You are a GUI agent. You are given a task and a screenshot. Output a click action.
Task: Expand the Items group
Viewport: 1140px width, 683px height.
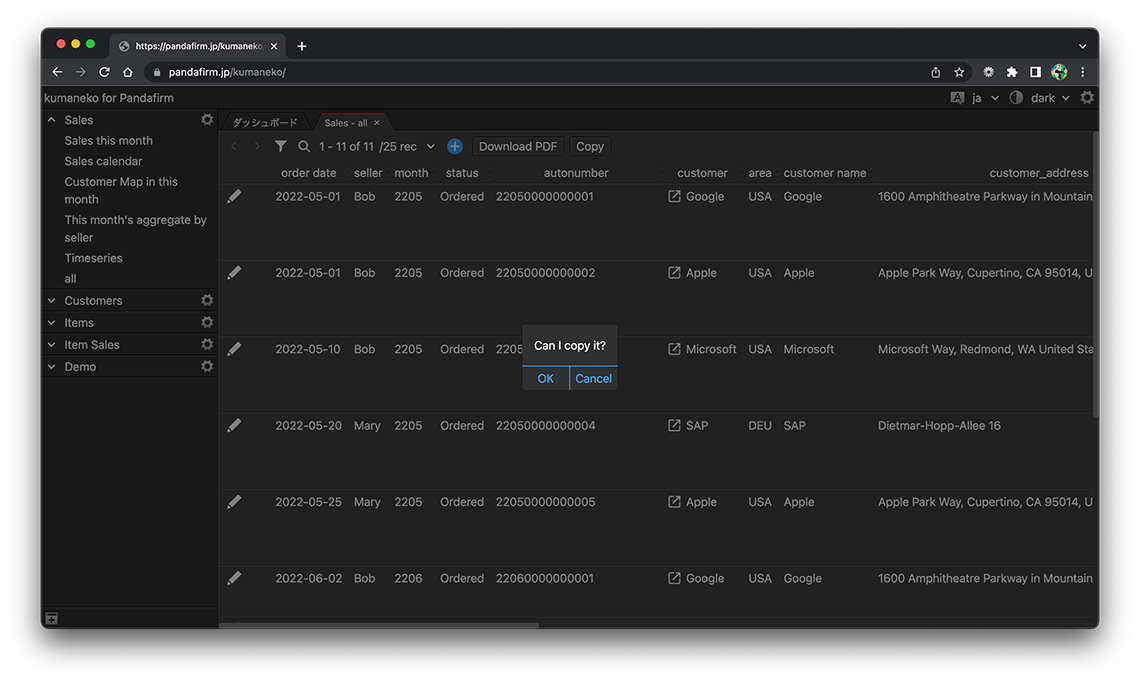[52, 322]
